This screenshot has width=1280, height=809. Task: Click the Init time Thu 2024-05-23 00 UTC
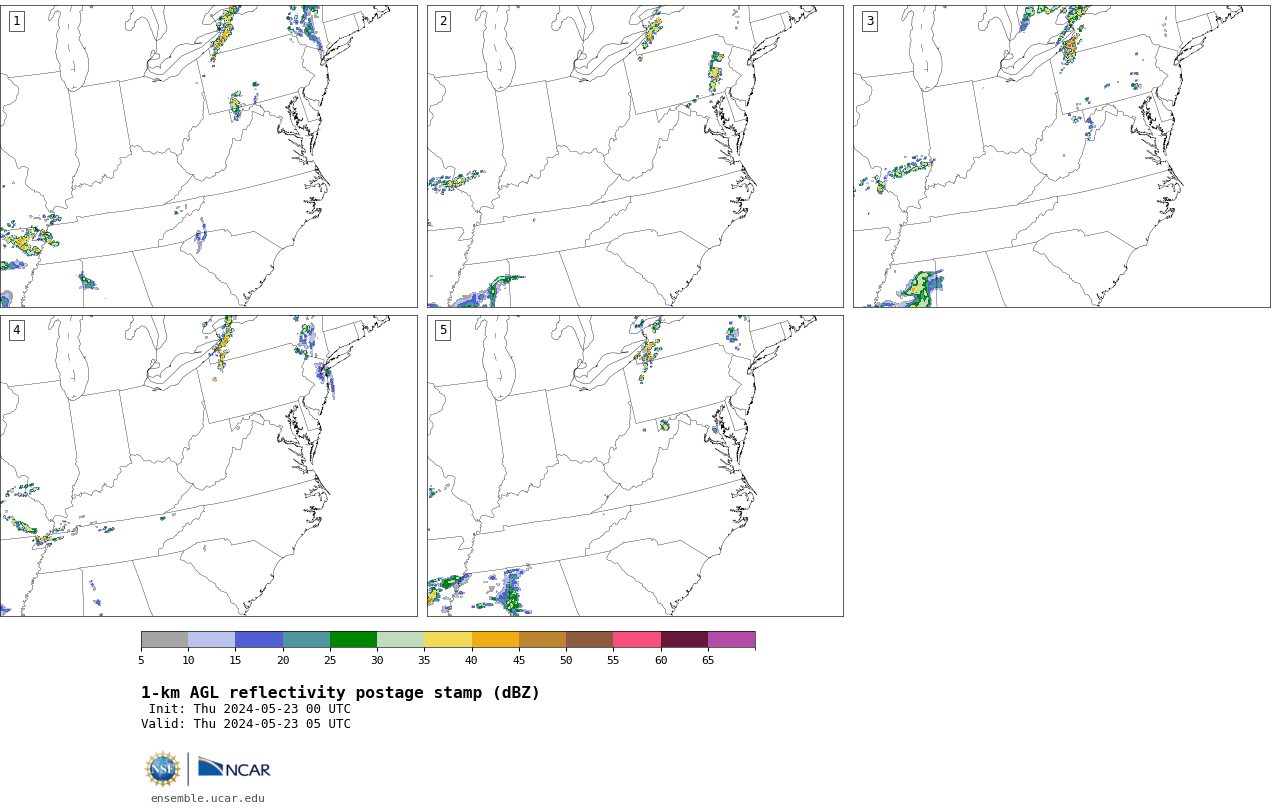tap(249, 709)
